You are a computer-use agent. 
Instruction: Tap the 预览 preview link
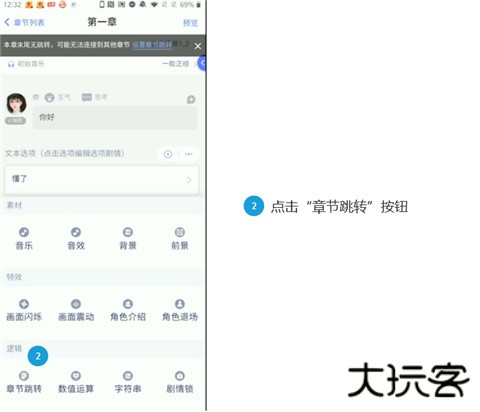click(190, 23)
